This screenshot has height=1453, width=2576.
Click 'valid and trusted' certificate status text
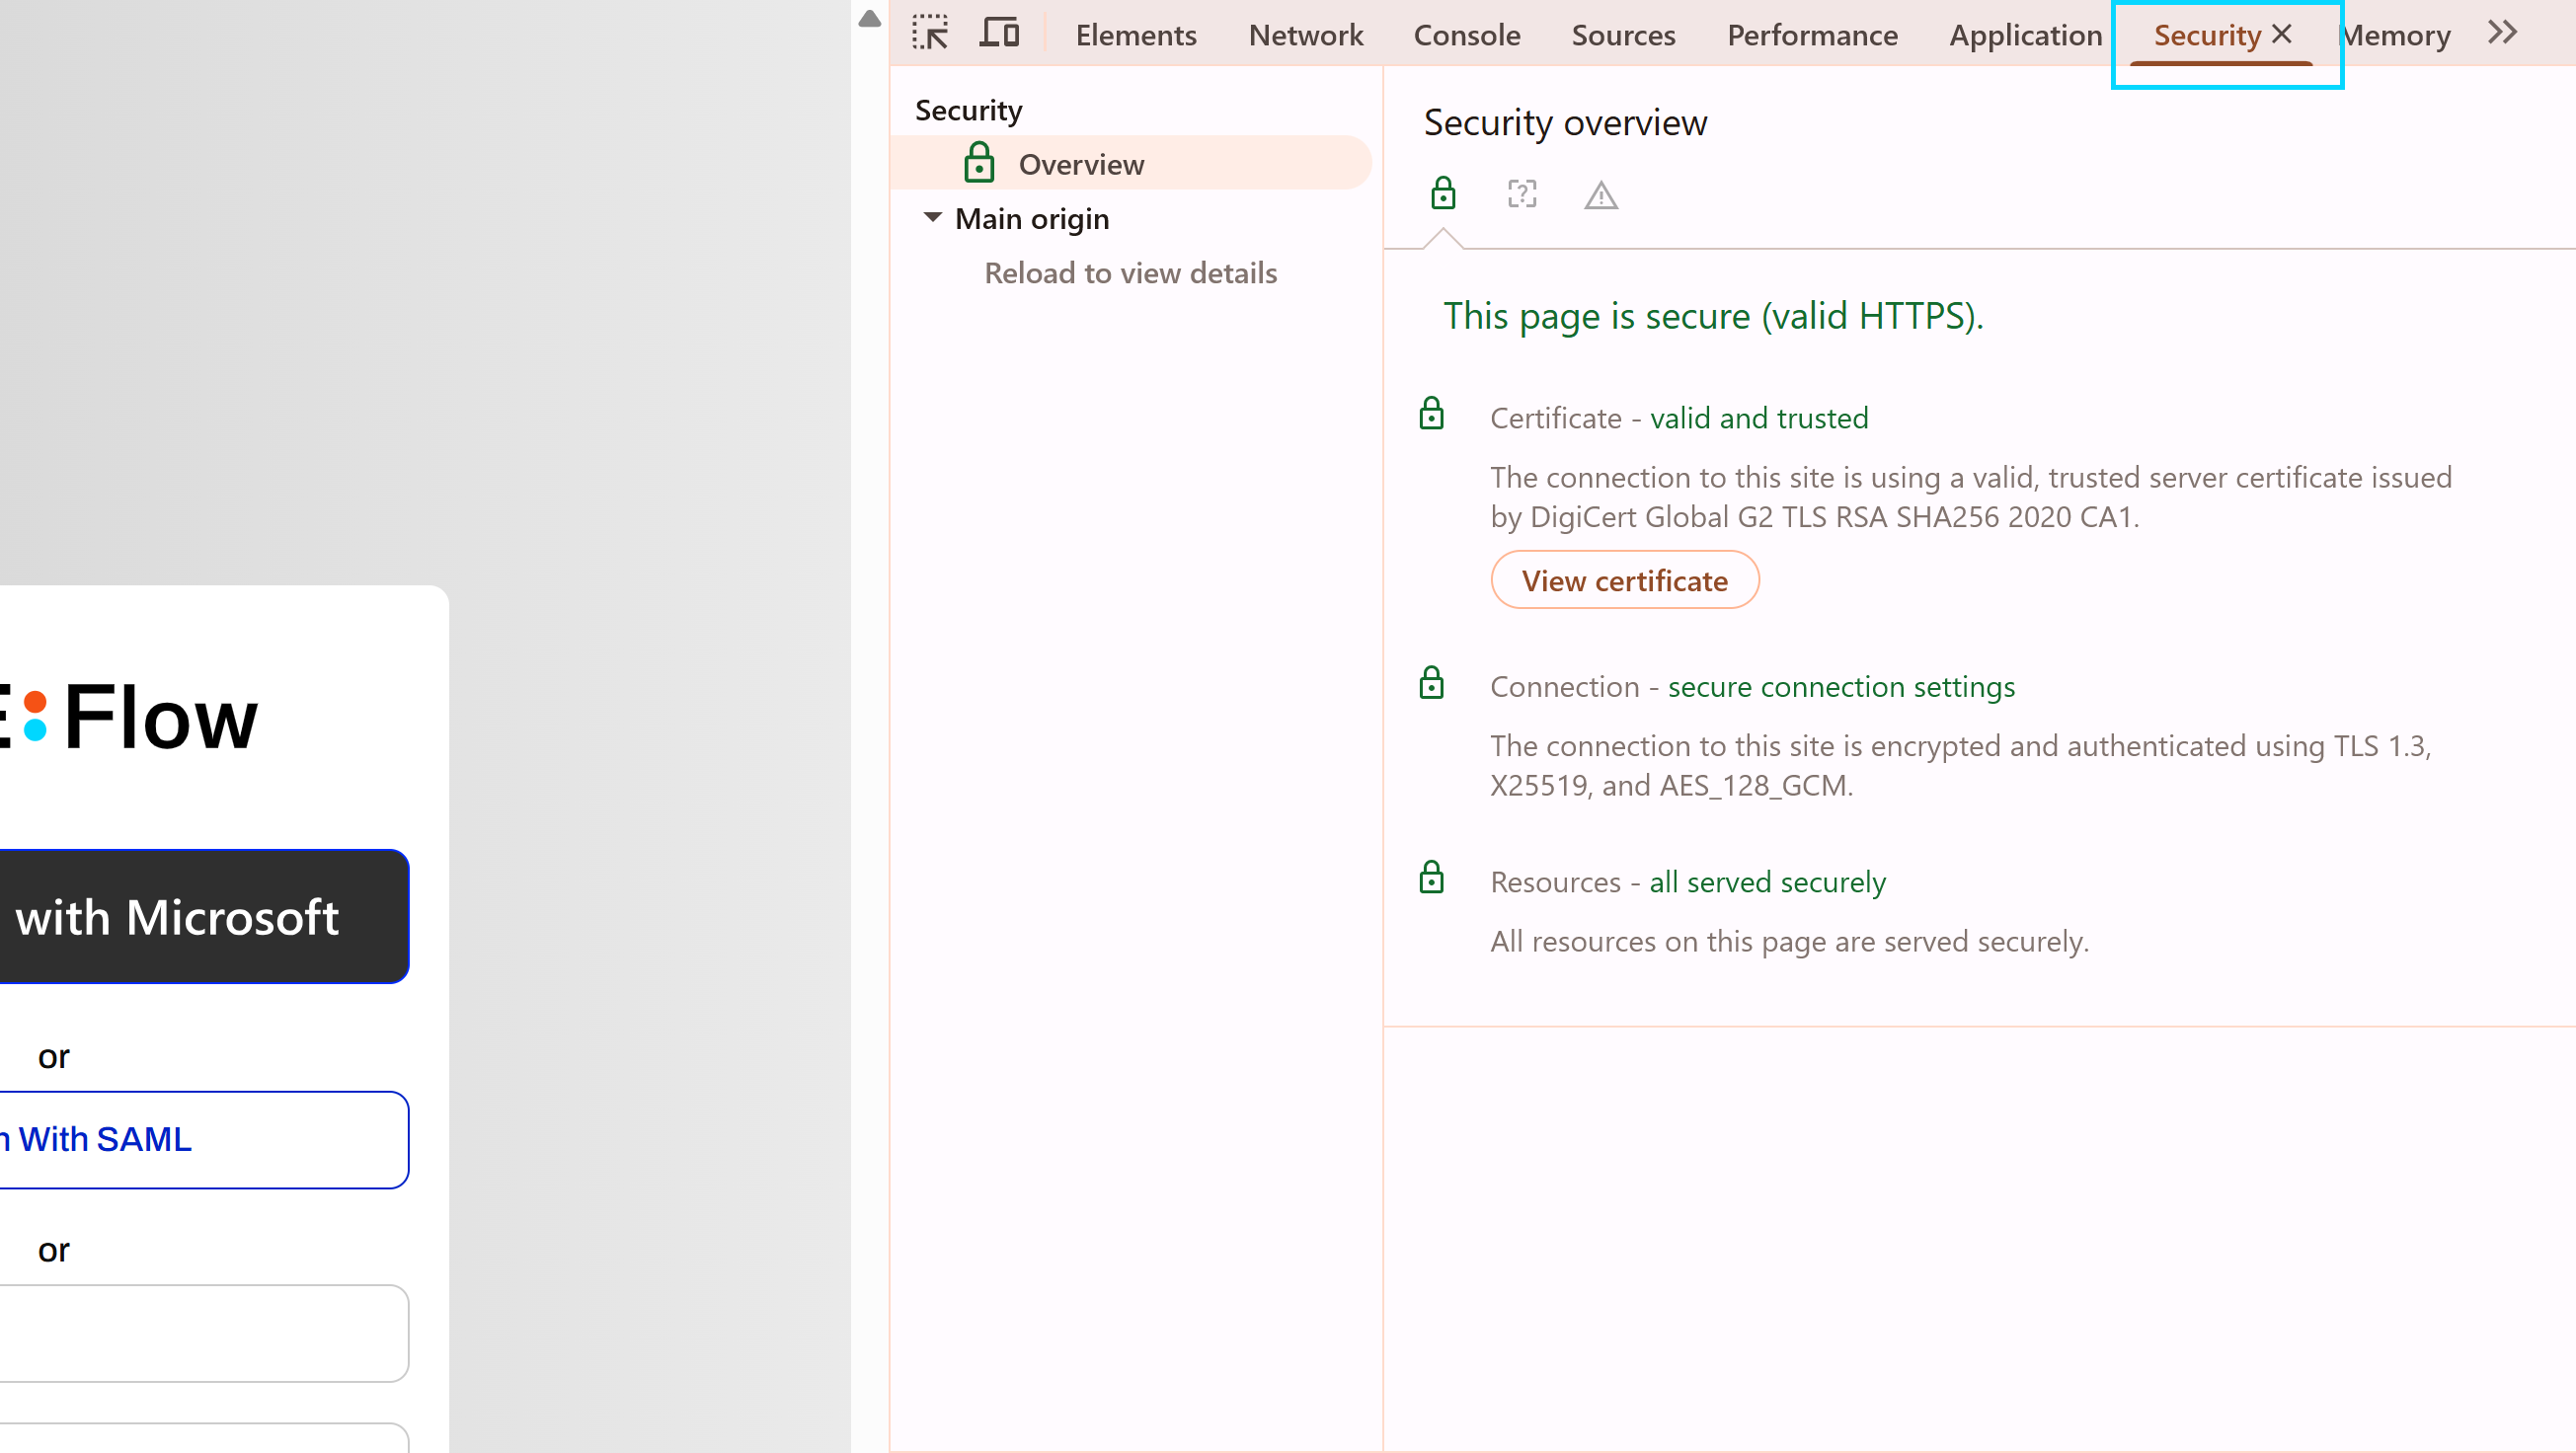click(x=1758, y=418)
